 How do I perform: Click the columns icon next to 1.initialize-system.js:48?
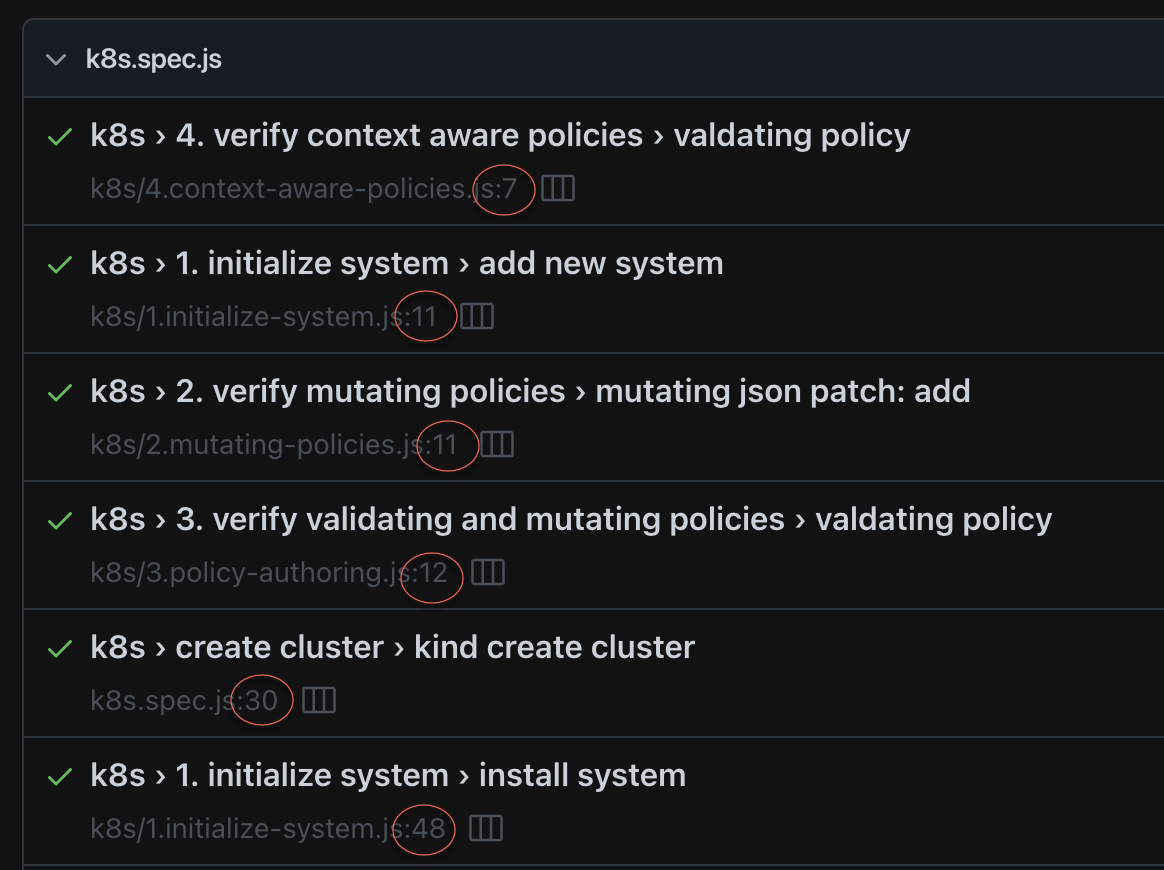pos(487,829)
